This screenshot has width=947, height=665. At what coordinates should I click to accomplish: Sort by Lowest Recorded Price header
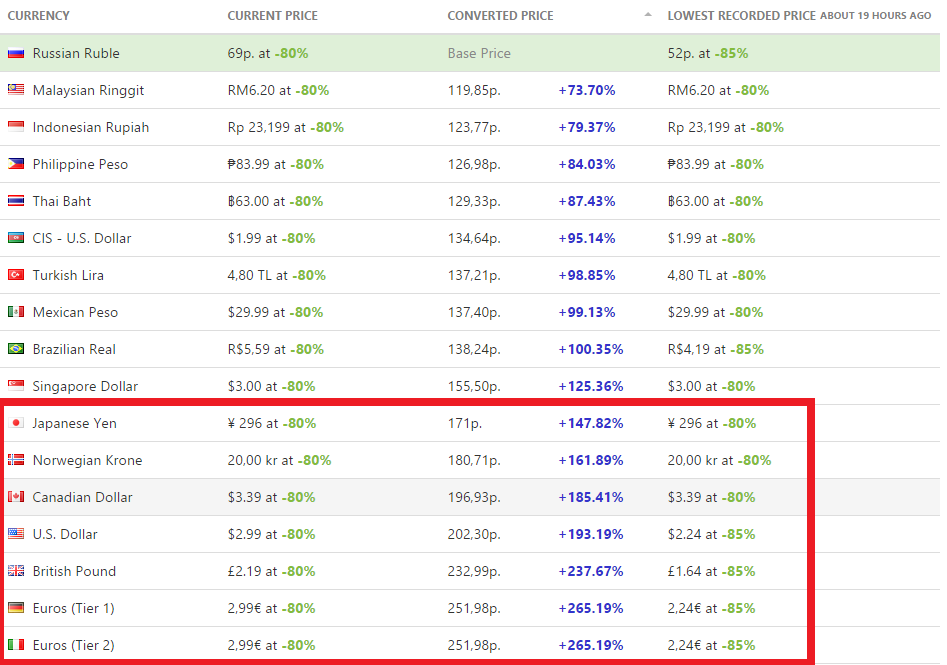741,16
